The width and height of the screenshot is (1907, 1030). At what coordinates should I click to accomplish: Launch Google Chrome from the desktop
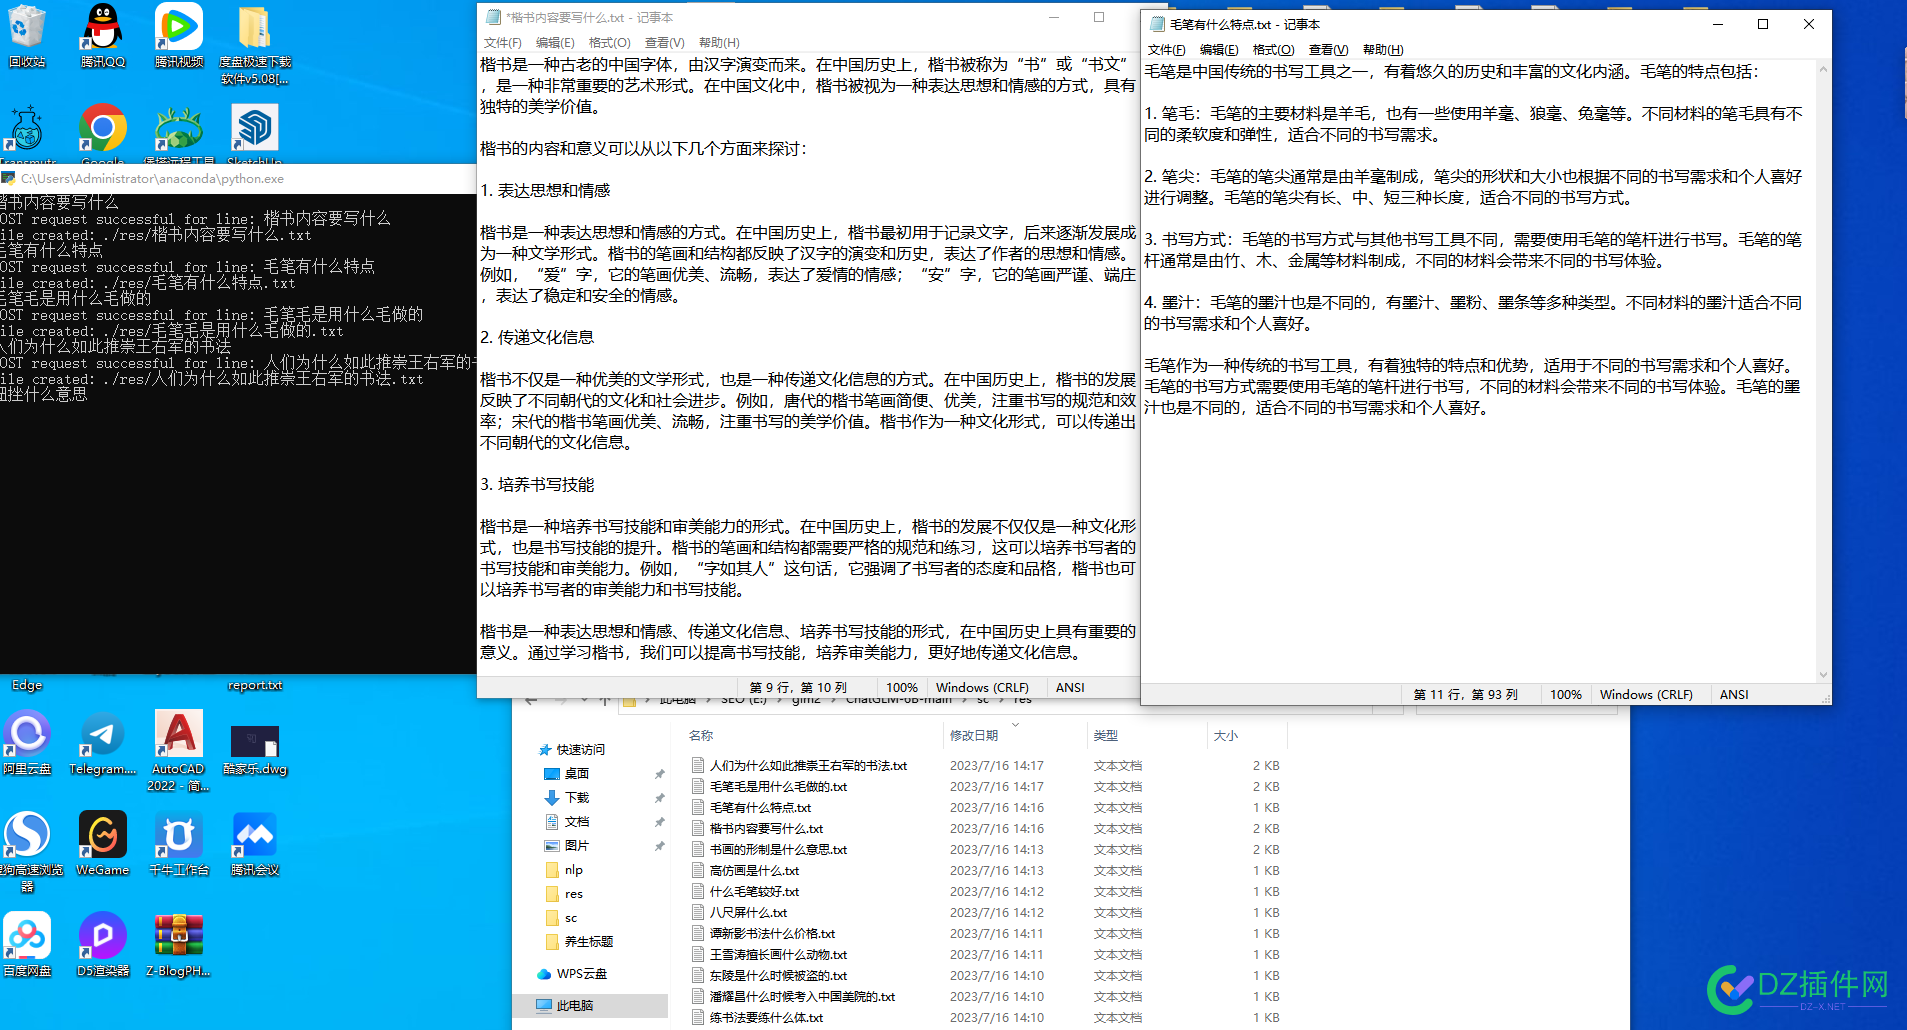point(103,133)
